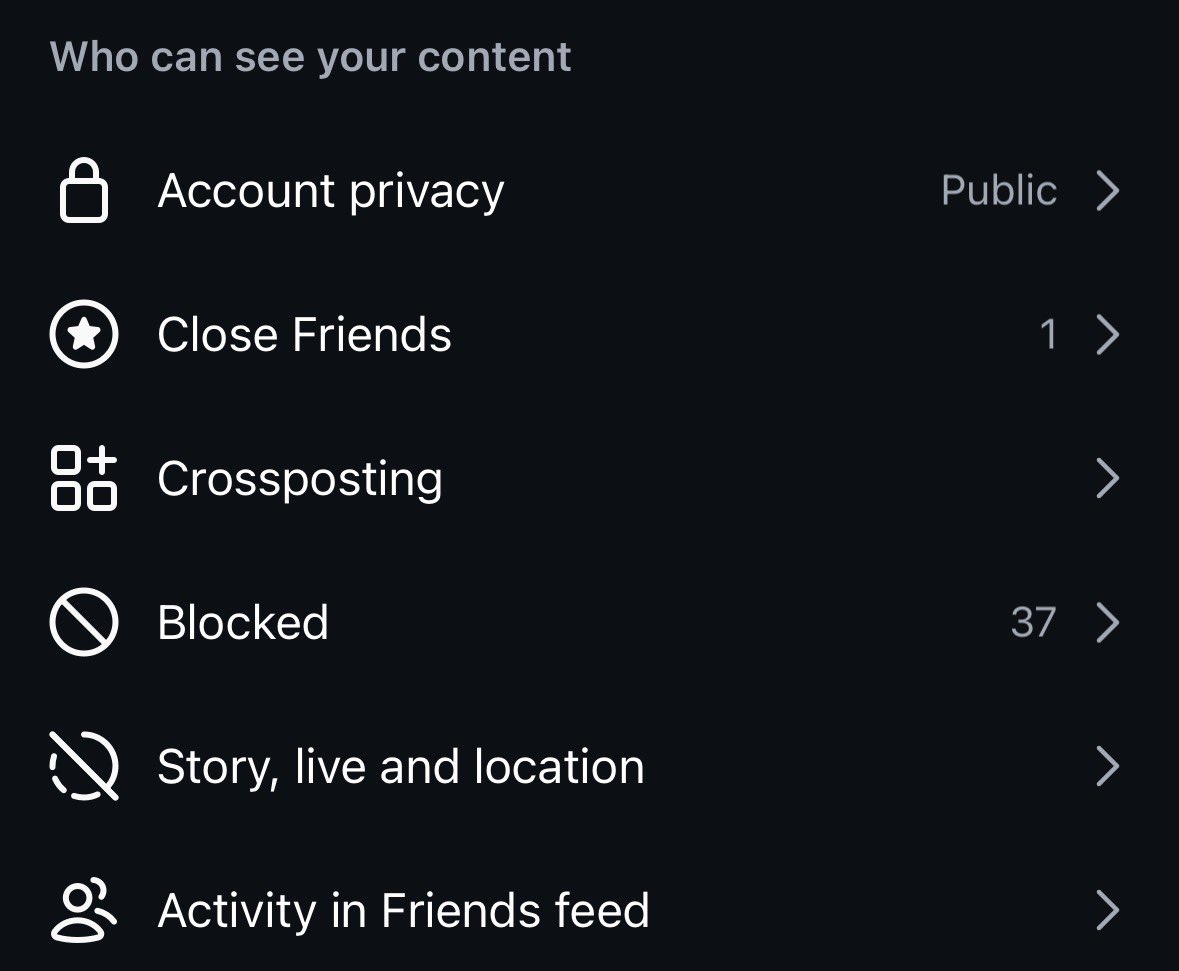Open Activity in Friends feed chevron
The height and width of the screenshot is (971, 1179).
click(1108, 910)
